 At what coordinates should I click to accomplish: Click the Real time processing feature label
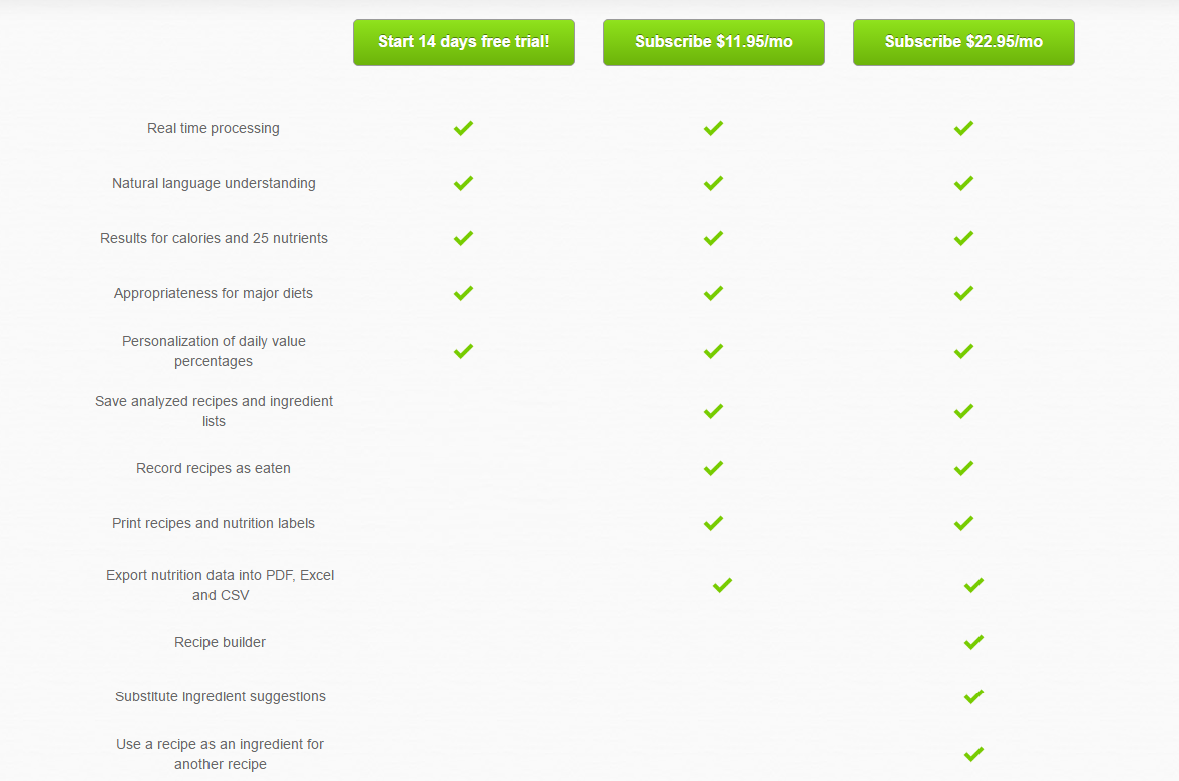click(214, 129)
